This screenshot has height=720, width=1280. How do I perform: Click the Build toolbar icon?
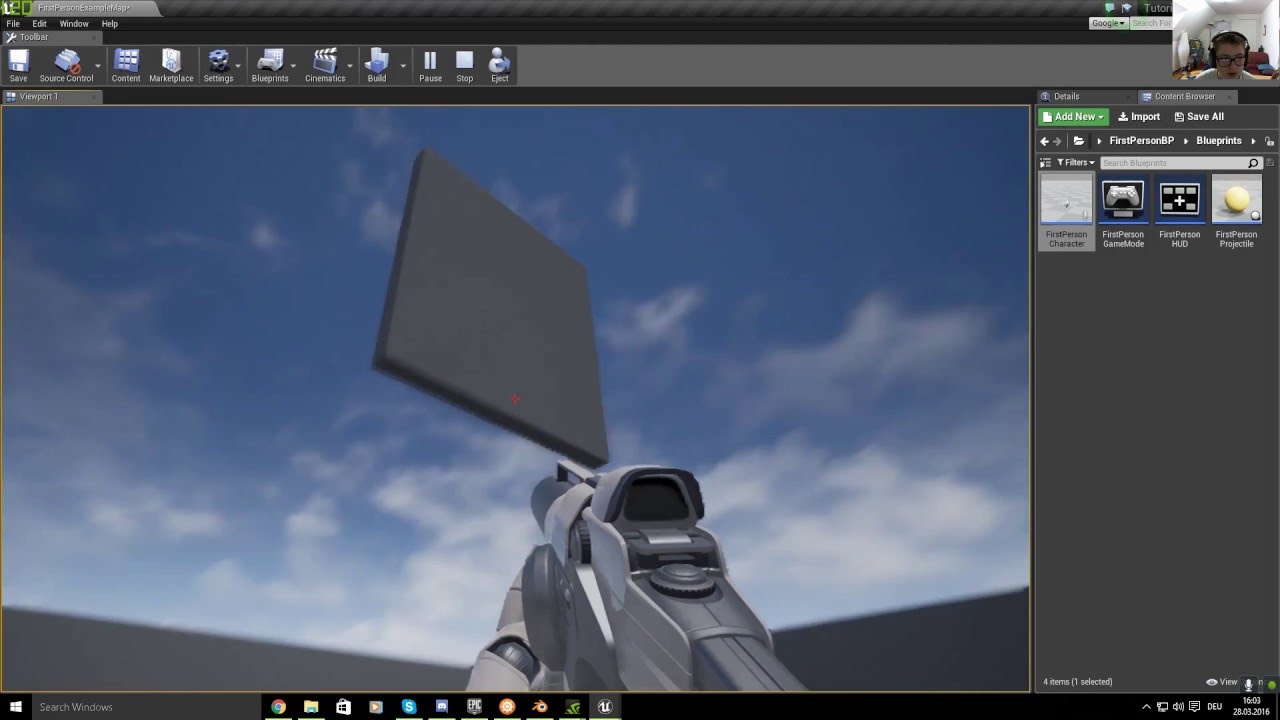(377, 66)
